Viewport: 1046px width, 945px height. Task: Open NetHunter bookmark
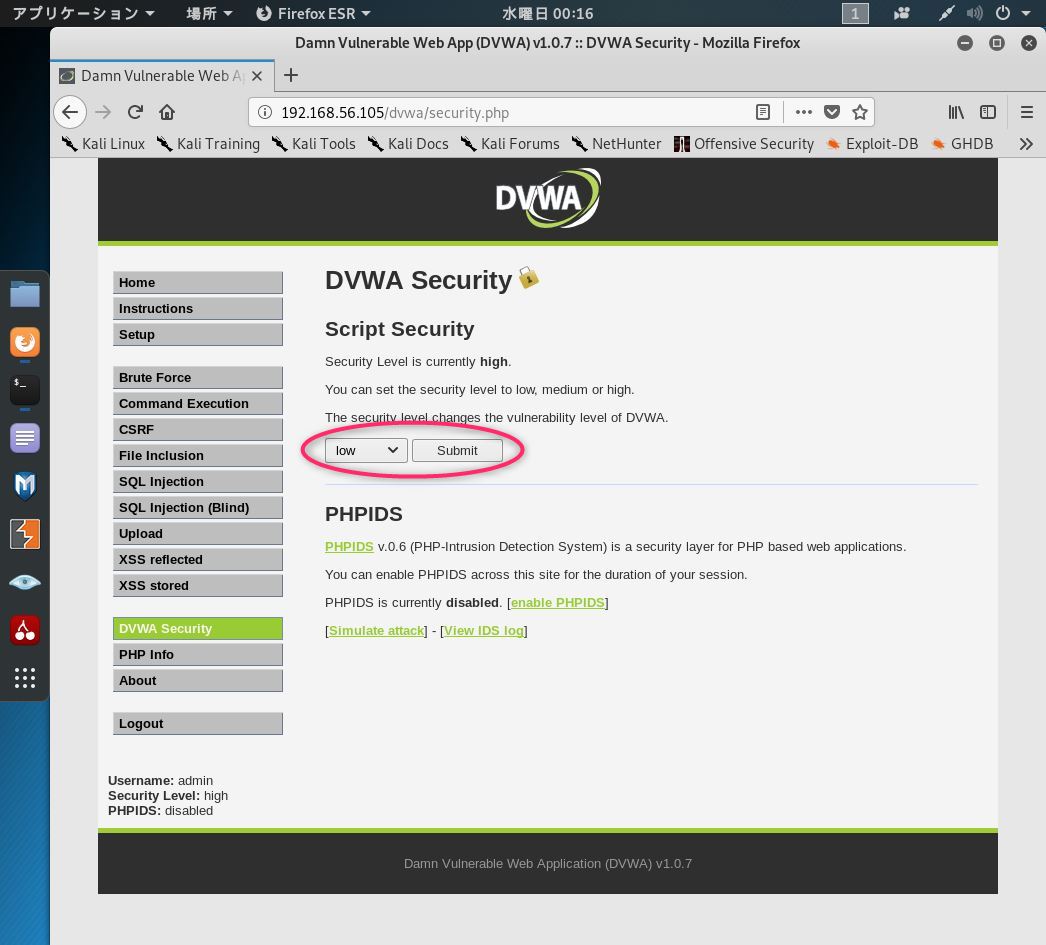point(616,144)
